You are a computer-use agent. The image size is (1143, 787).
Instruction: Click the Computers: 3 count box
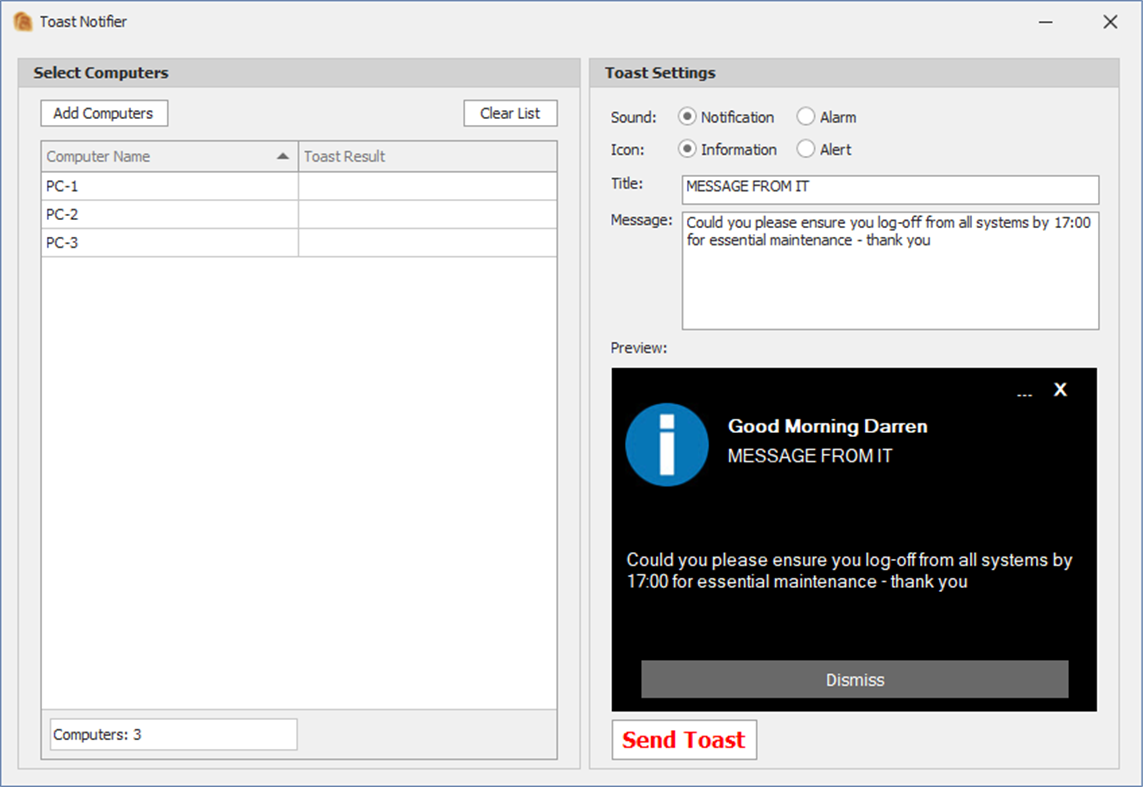pos(172,733)
